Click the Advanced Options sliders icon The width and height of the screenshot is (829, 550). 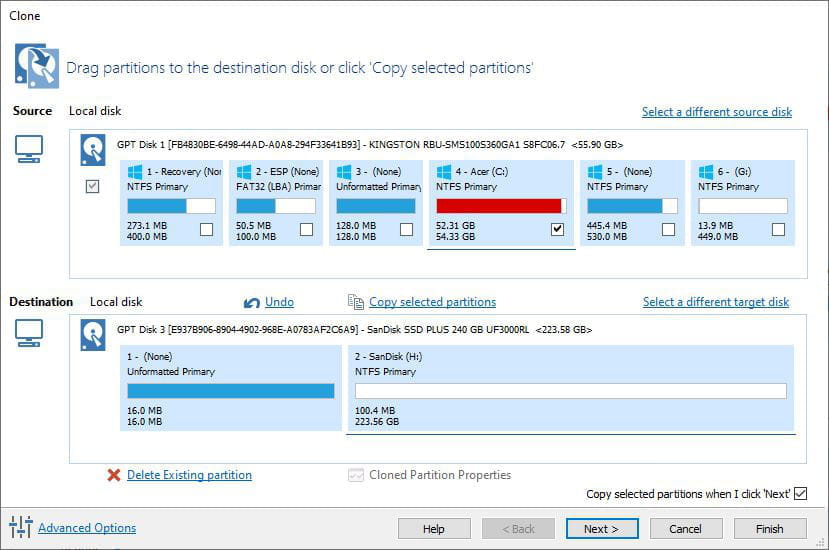click(x=21, y=527)
